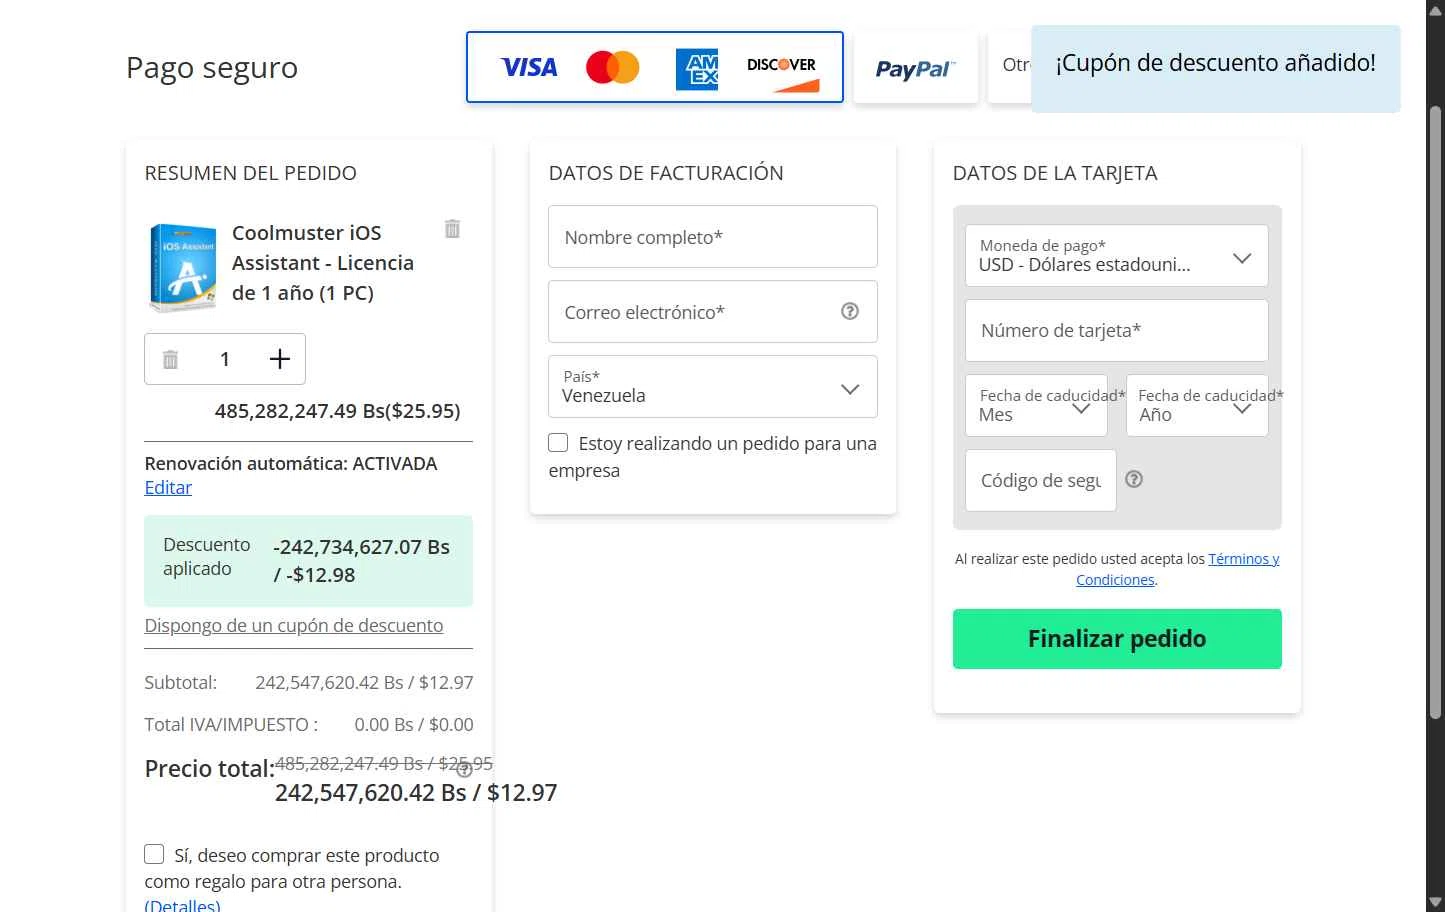Click the Coolmuster iOS Assistant product image
The image size is (1445, 912).
pos(183,267)
